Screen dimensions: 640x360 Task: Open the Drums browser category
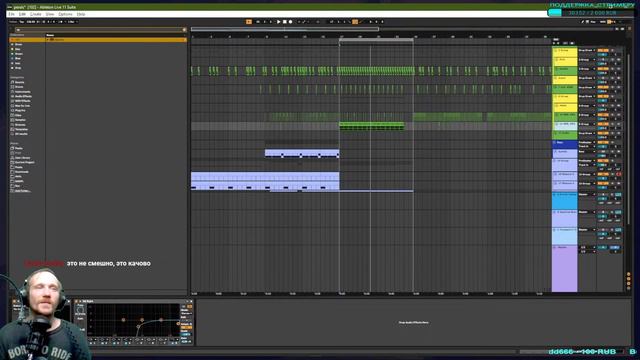click(x=19, y=87)
